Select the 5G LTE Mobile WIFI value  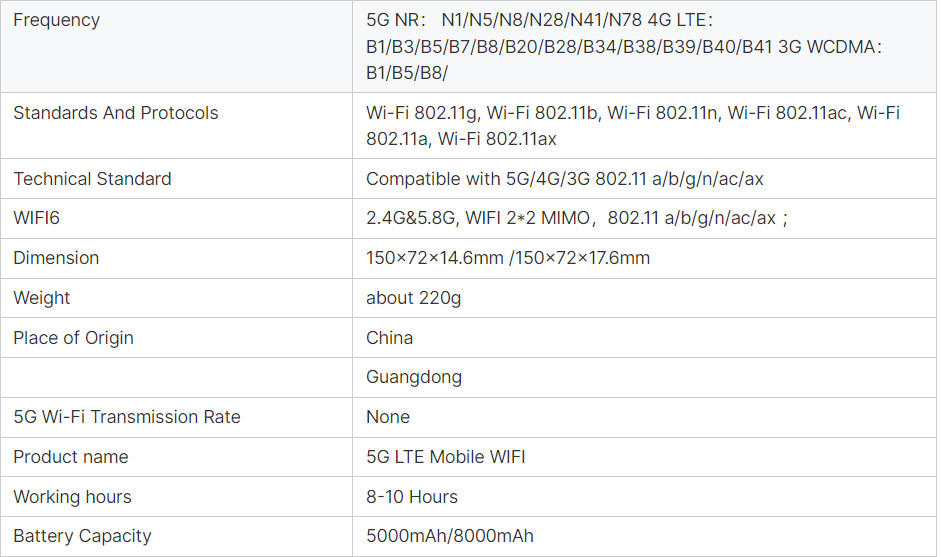point(445,457)
